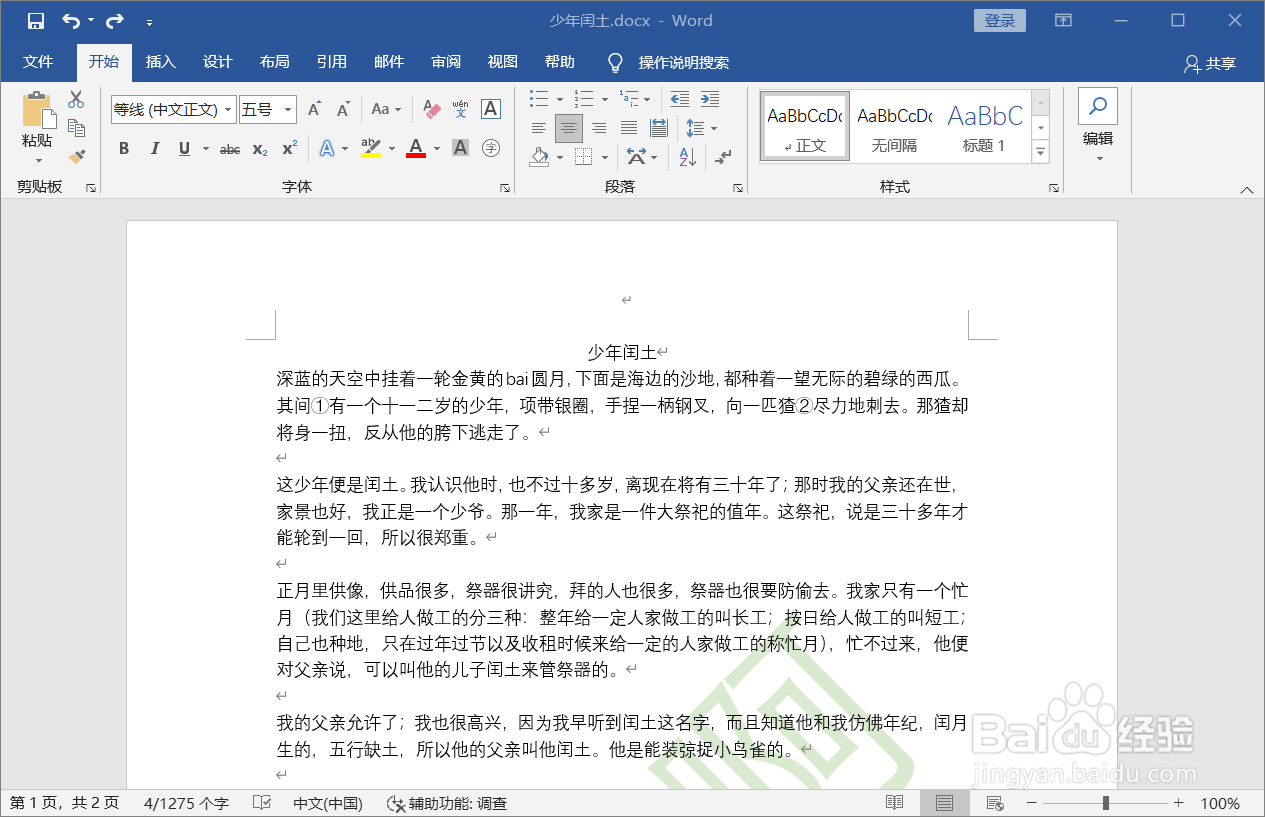Image resolution: width=1265 pixels, height=817 pixels.
Task: Toggle center alignment
Action: pyautogui.click(x=569, y=128)
